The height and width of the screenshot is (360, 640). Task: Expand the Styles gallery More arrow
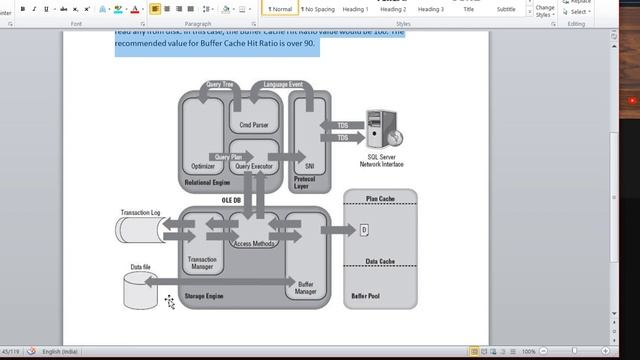click(529, 12)
